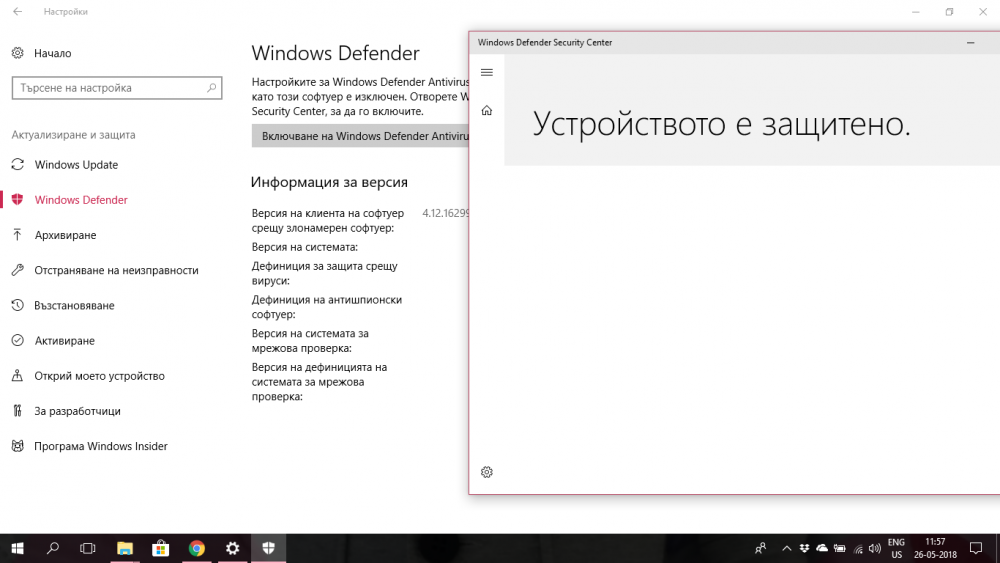Image resolution: width=1000 pixels, height=563 pixels.
Task: Click Устройството е защитено heading
Action: tap(721, 123)
